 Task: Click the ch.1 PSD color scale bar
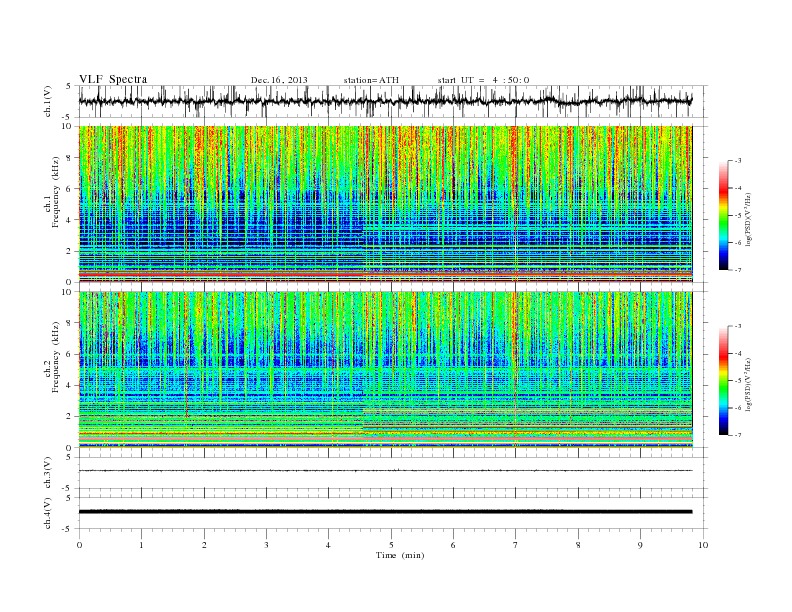tap(723, 215)
